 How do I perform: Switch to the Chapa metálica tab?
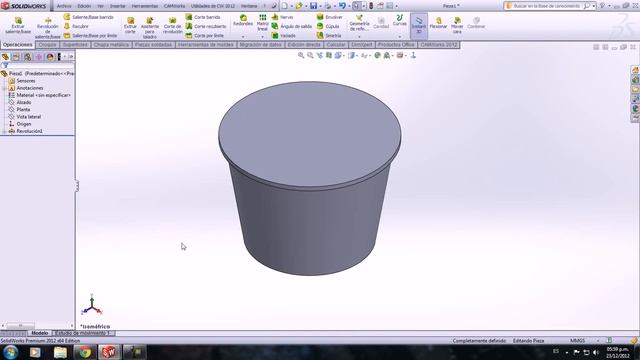[111, 44]
